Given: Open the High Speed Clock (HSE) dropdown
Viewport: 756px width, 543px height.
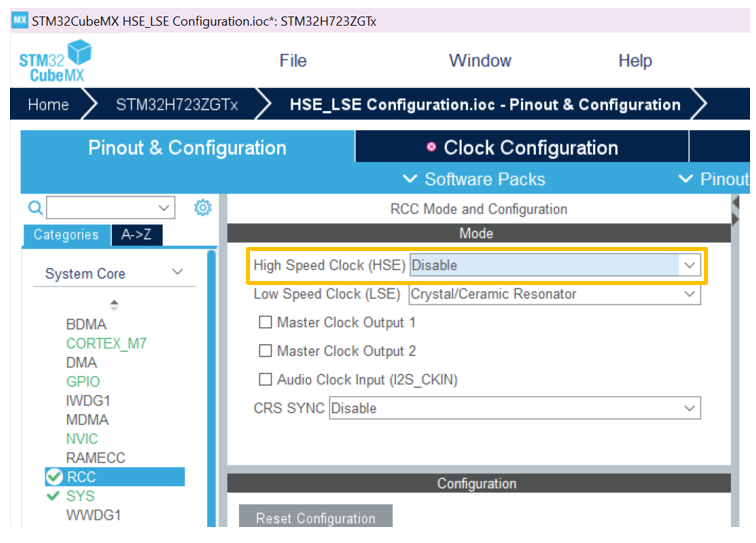Looking at the screenshot, I should tap(555, 265).
